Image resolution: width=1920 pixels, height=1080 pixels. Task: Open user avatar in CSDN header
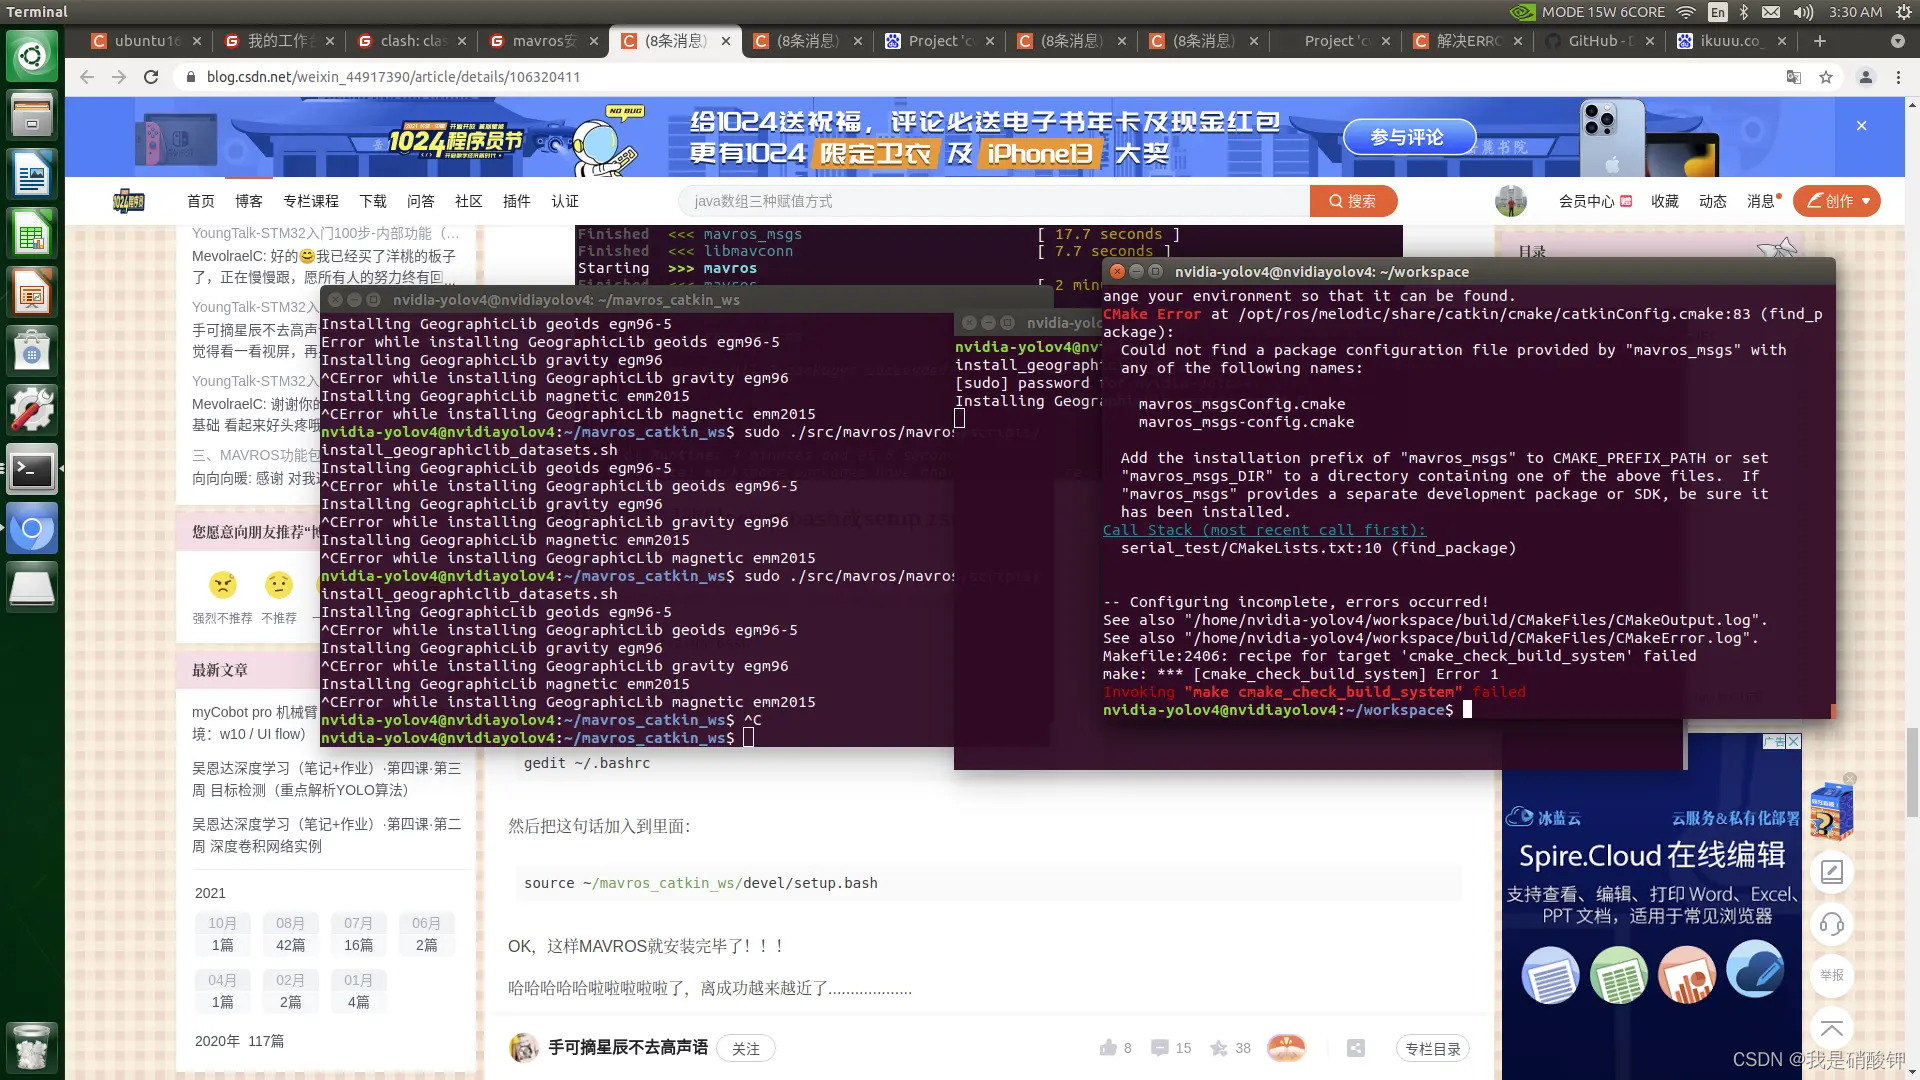(x=1510, y=201)
